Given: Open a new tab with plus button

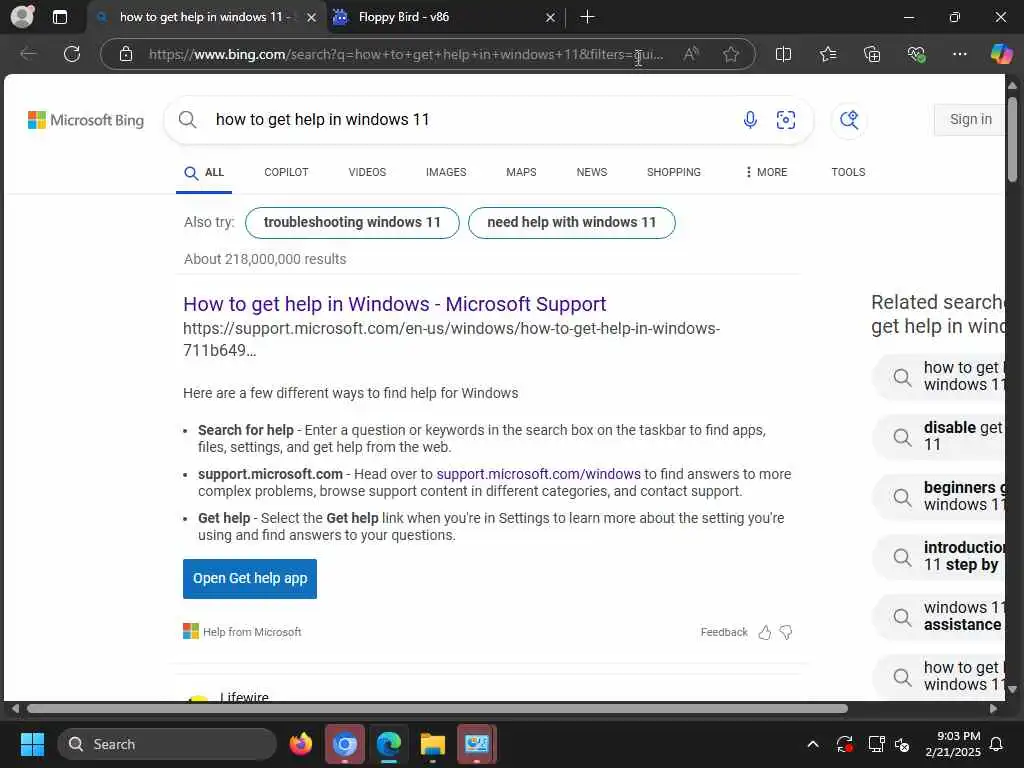Looking at the screenshot, I should tap(587, 17).
